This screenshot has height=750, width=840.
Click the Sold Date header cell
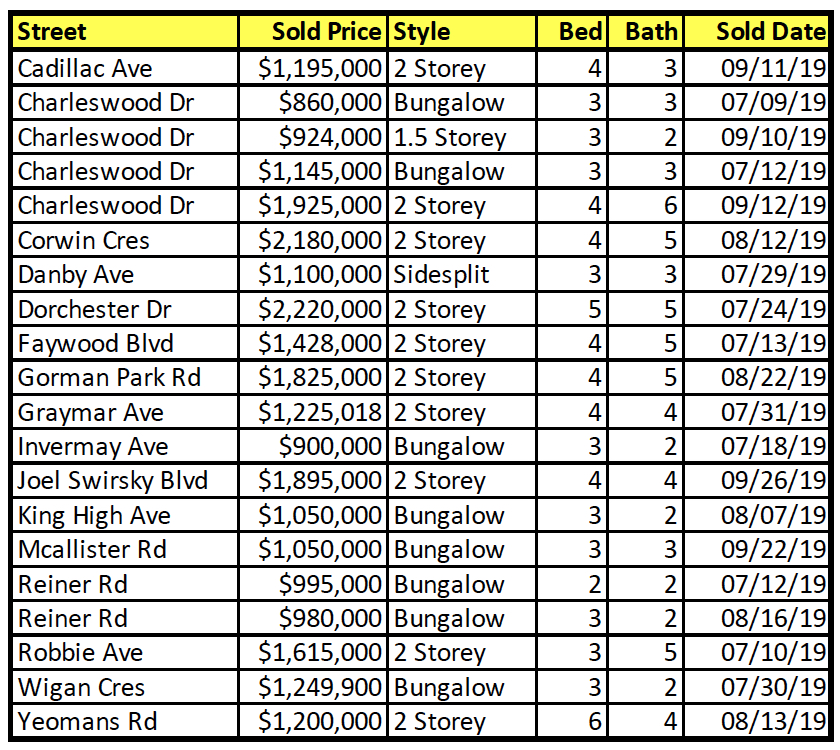point(756,32)
